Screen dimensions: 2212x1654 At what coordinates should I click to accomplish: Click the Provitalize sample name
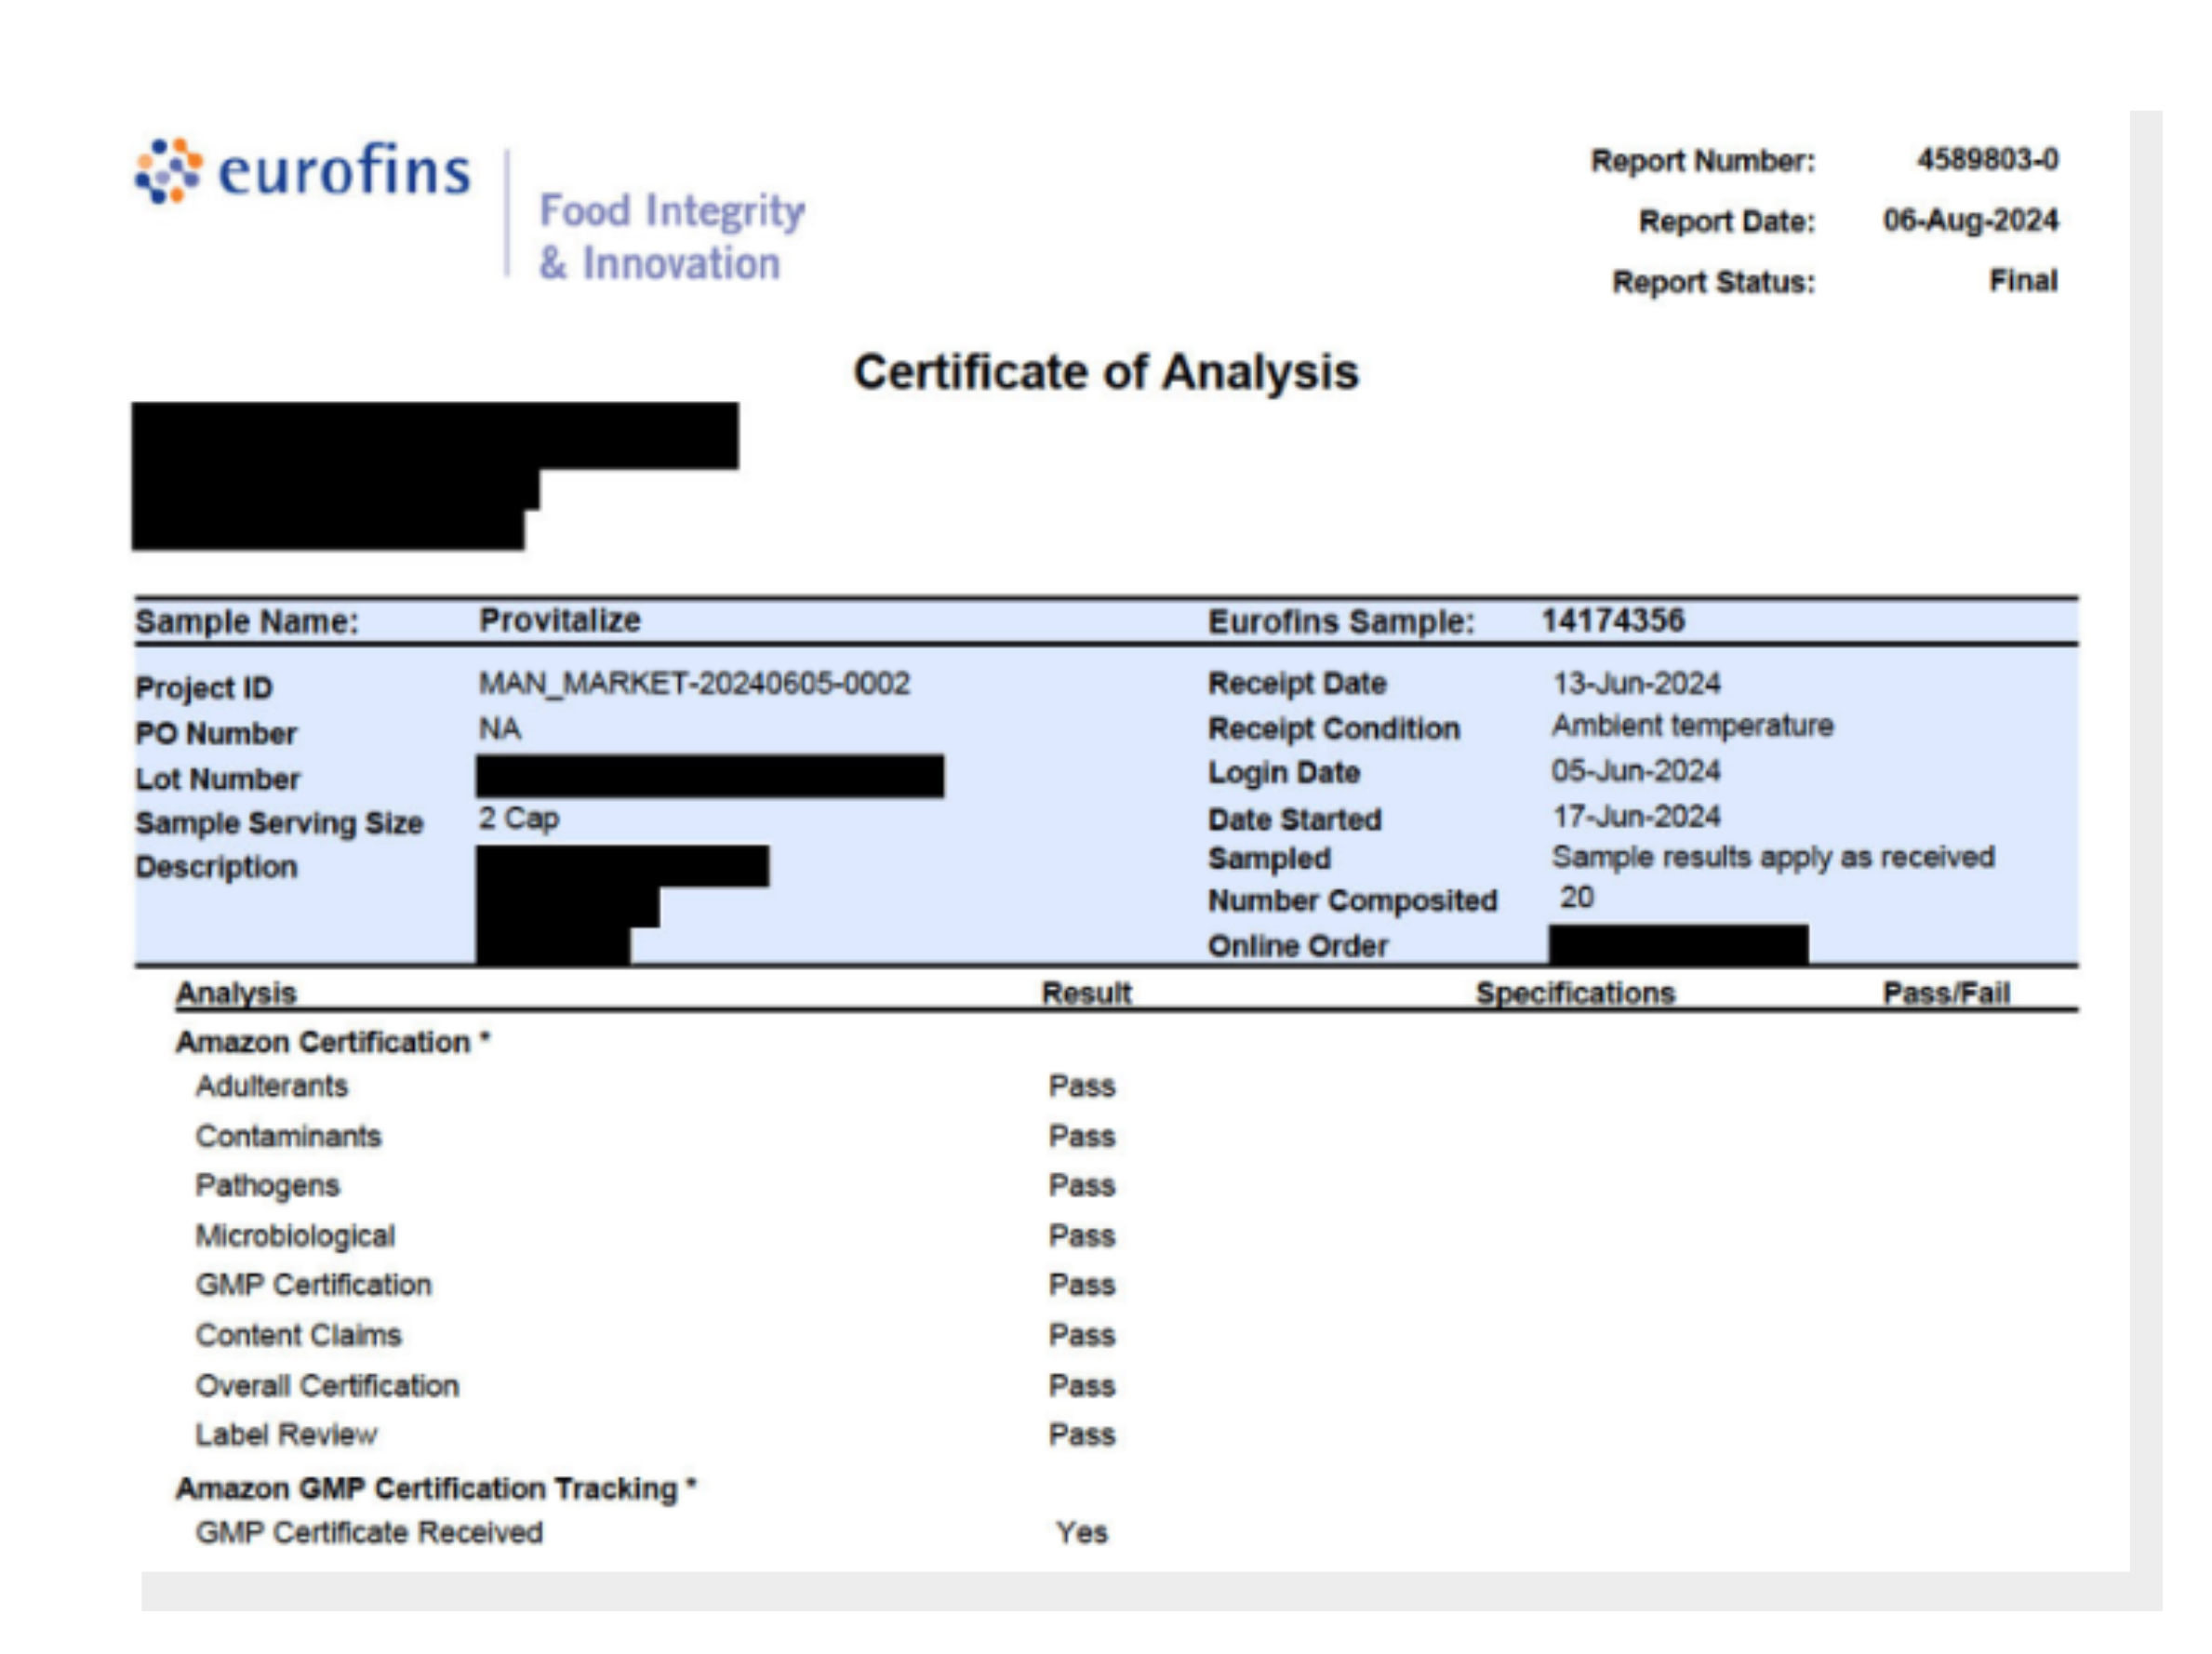(559, 620)
